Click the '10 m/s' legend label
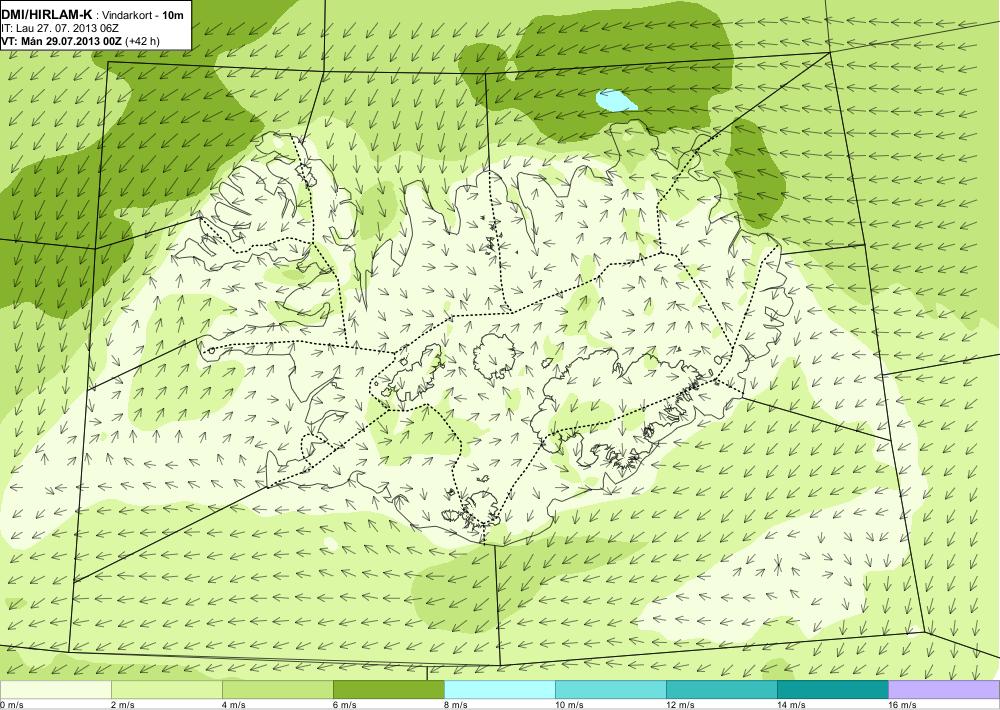The image size is (1000, 710). coord(570,705)
